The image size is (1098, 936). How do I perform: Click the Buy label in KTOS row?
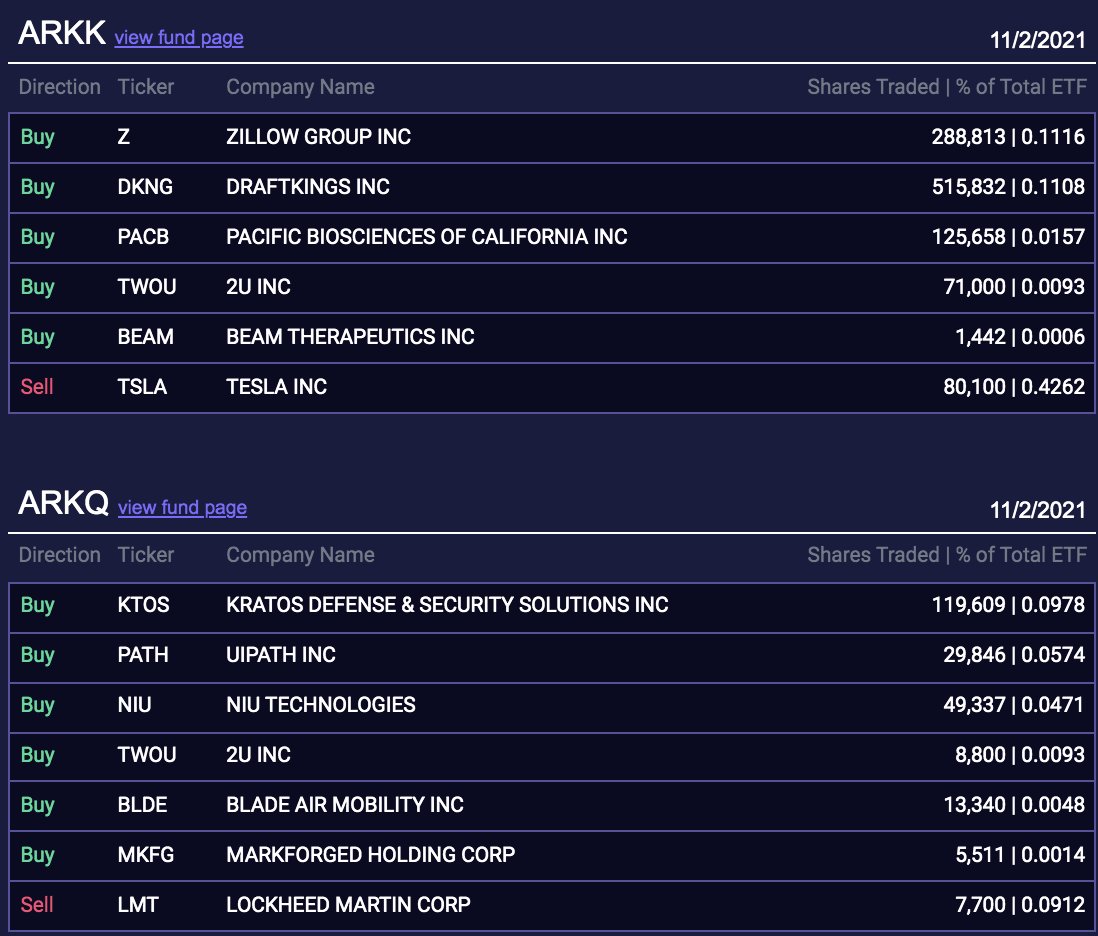pos(38,605)
